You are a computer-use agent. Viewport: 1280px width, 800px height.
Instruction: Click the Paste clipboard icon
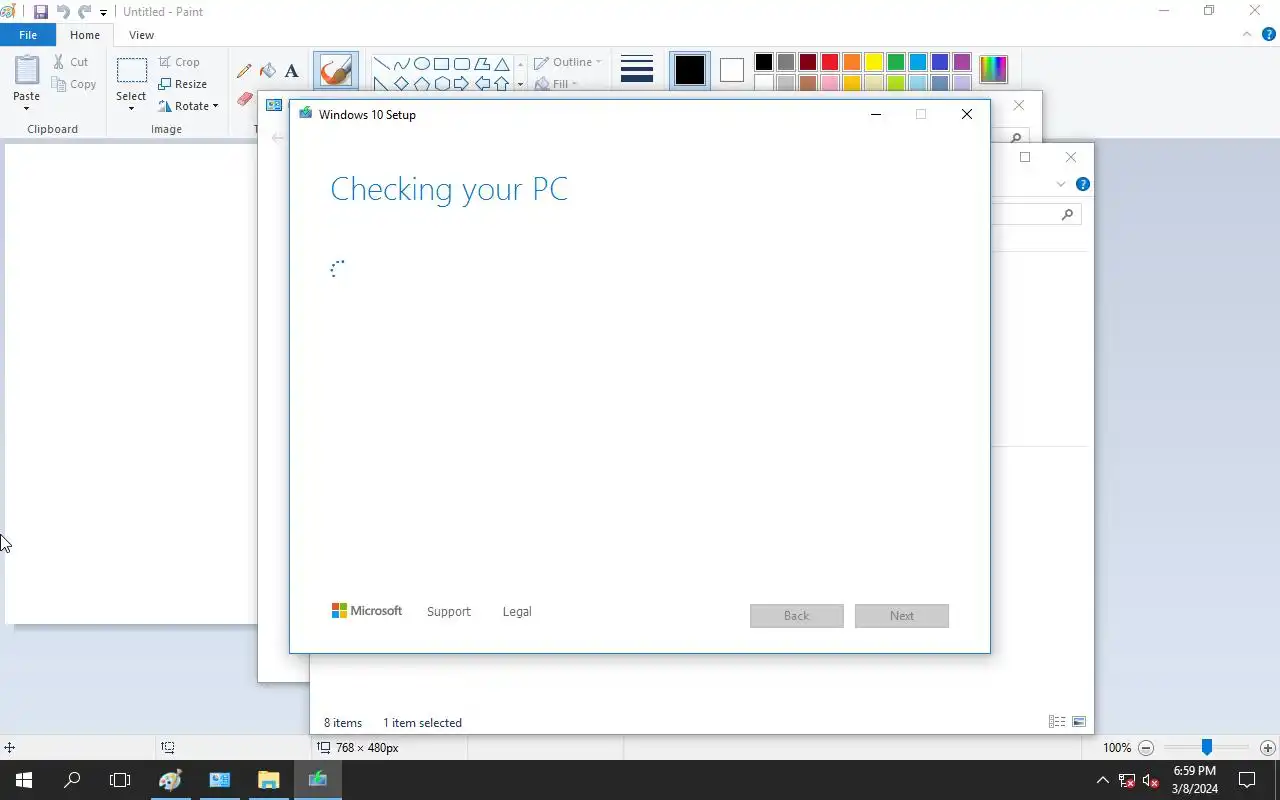(x=27, y=70)
